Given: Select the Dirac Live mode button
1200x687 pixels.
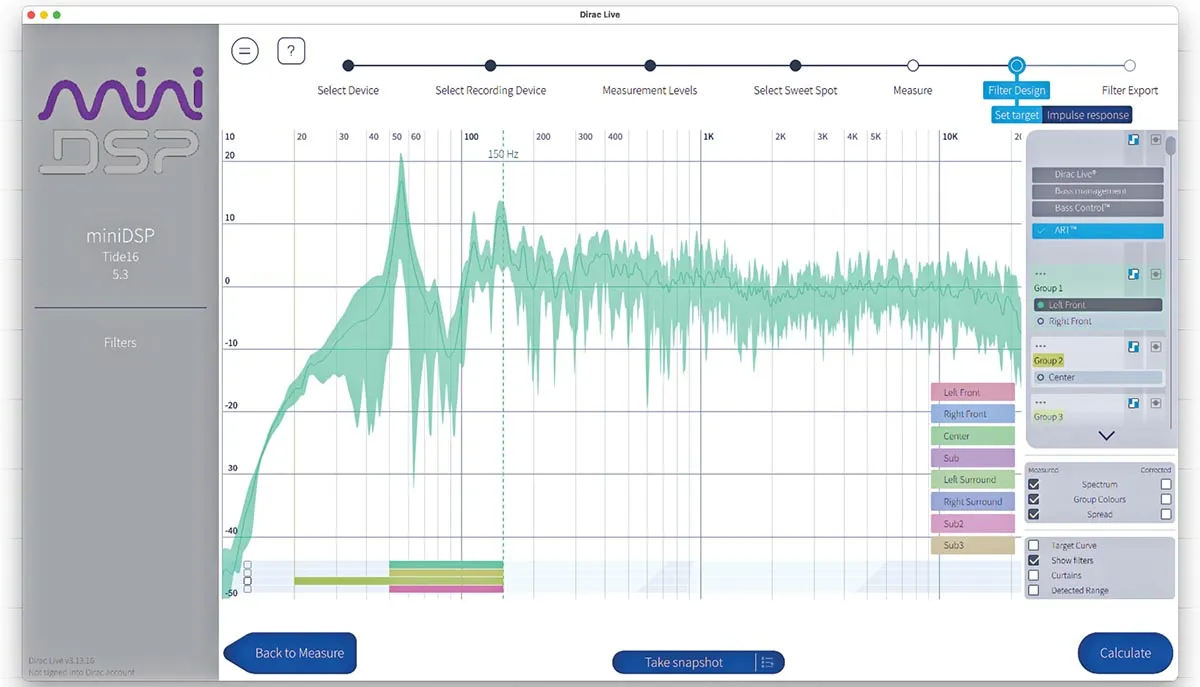Looking at the screenshot, I should 1098,175.
